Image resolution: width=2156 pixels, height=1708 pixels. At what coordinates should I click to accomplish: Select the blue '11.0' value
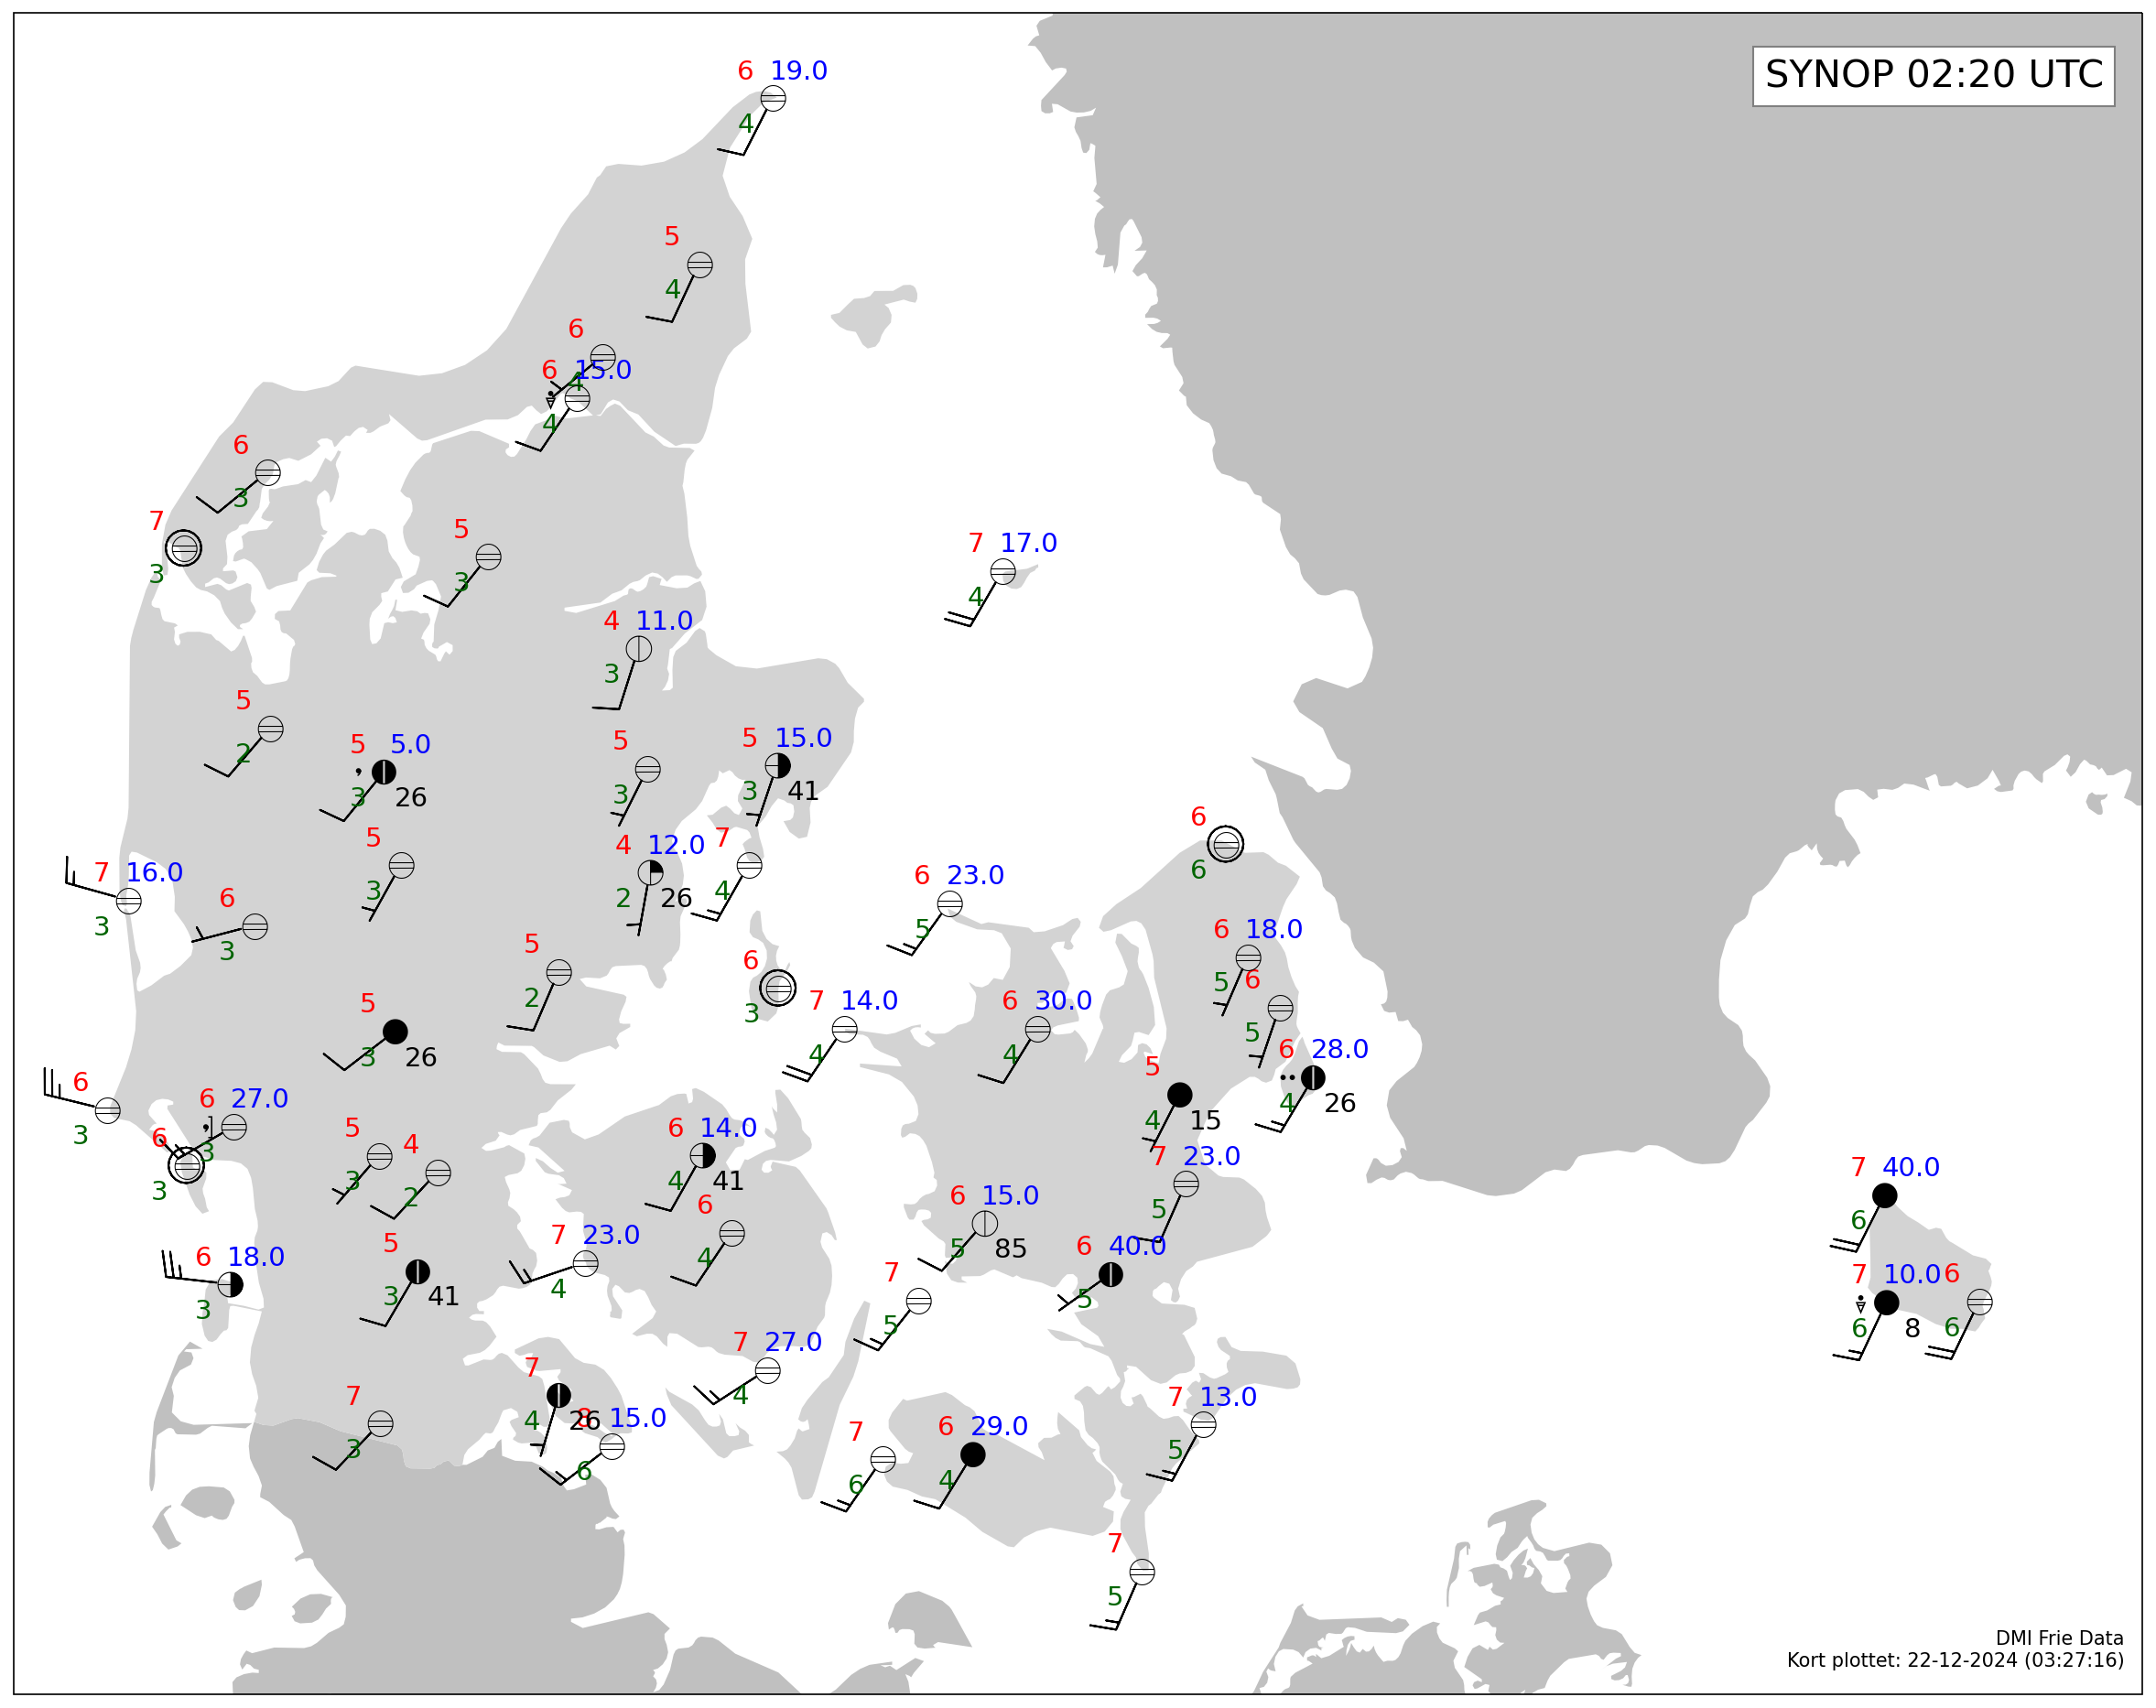point(665,621)
